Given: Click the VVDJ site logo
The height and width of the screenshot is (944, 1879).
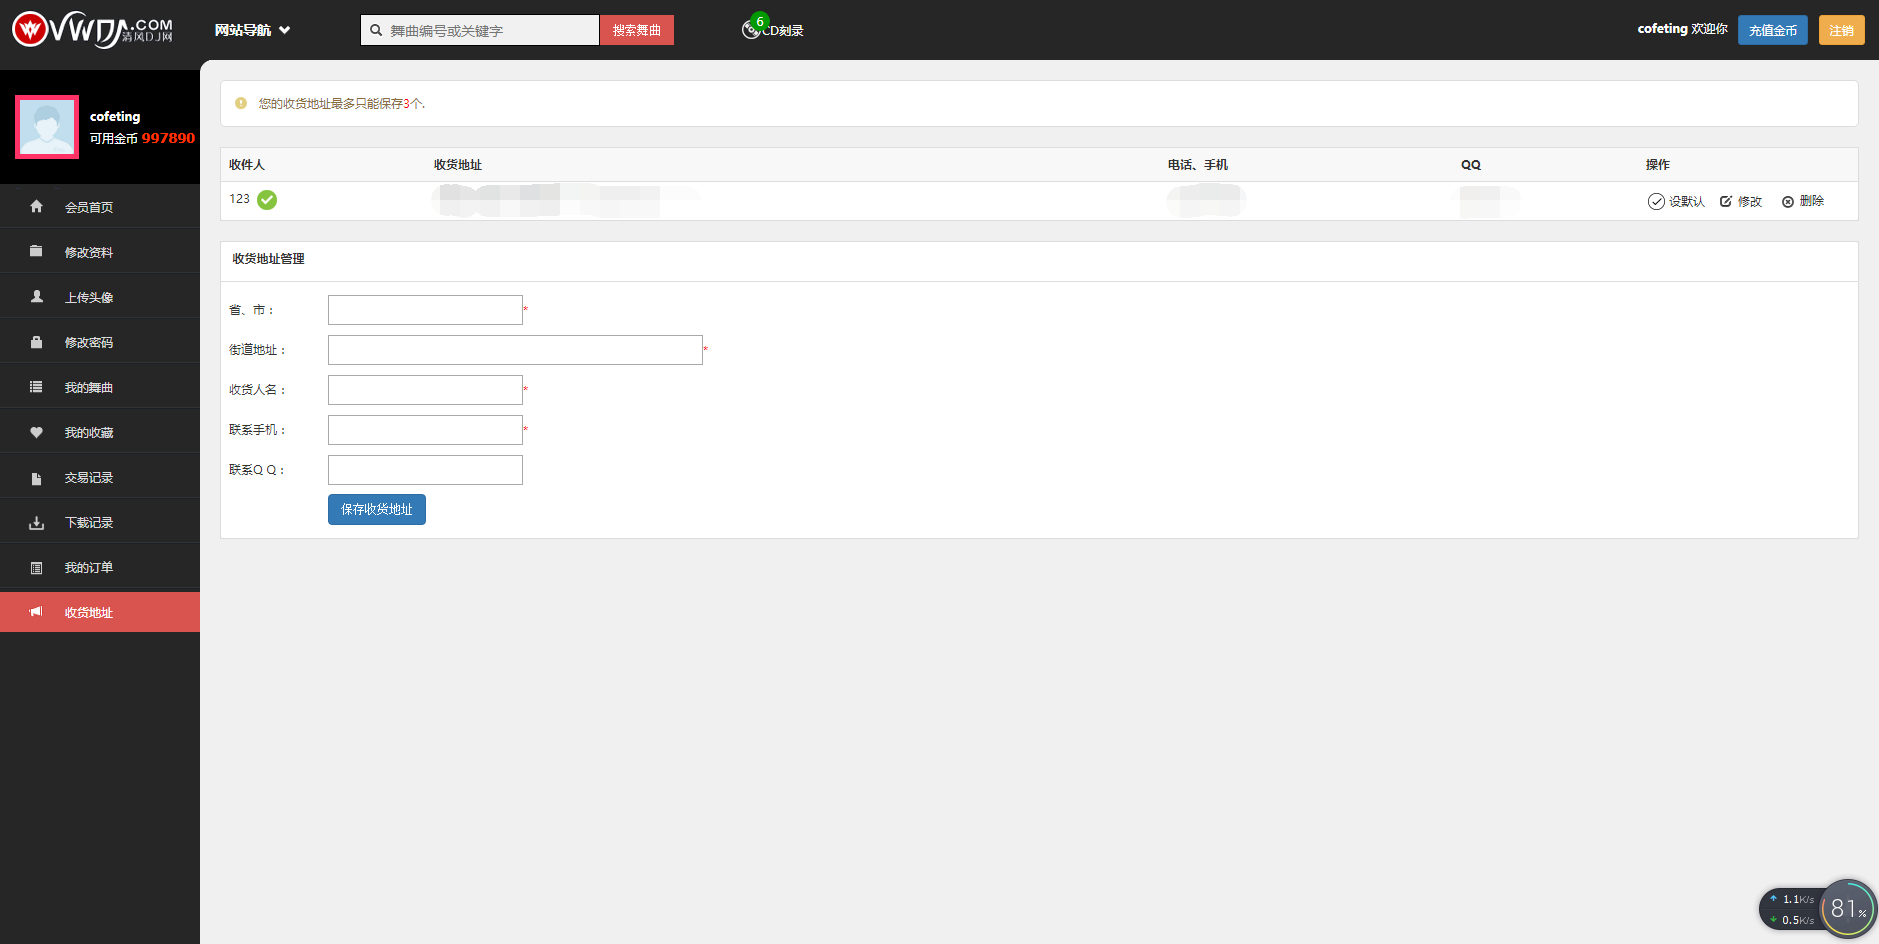Looking at the screenshot, I should (x=92, y=30).
